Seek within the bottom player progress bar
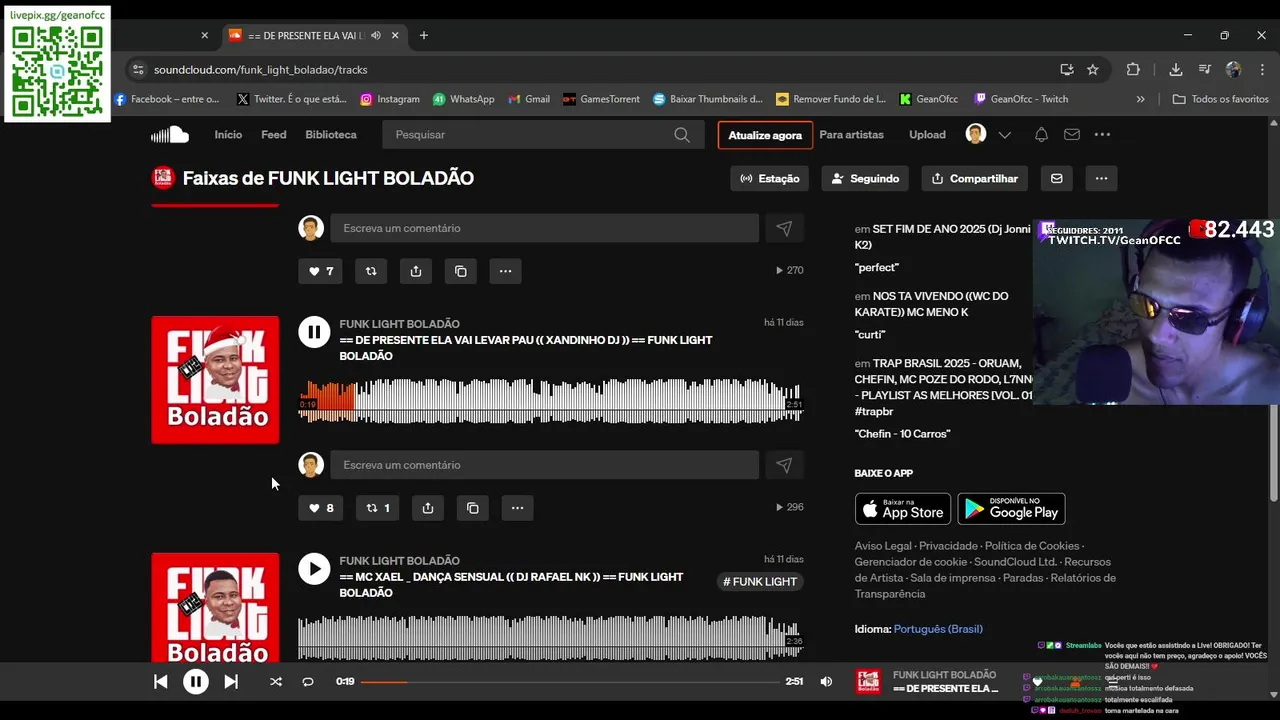Screen dimensions: 1280x720 click(x=570, y=682)
